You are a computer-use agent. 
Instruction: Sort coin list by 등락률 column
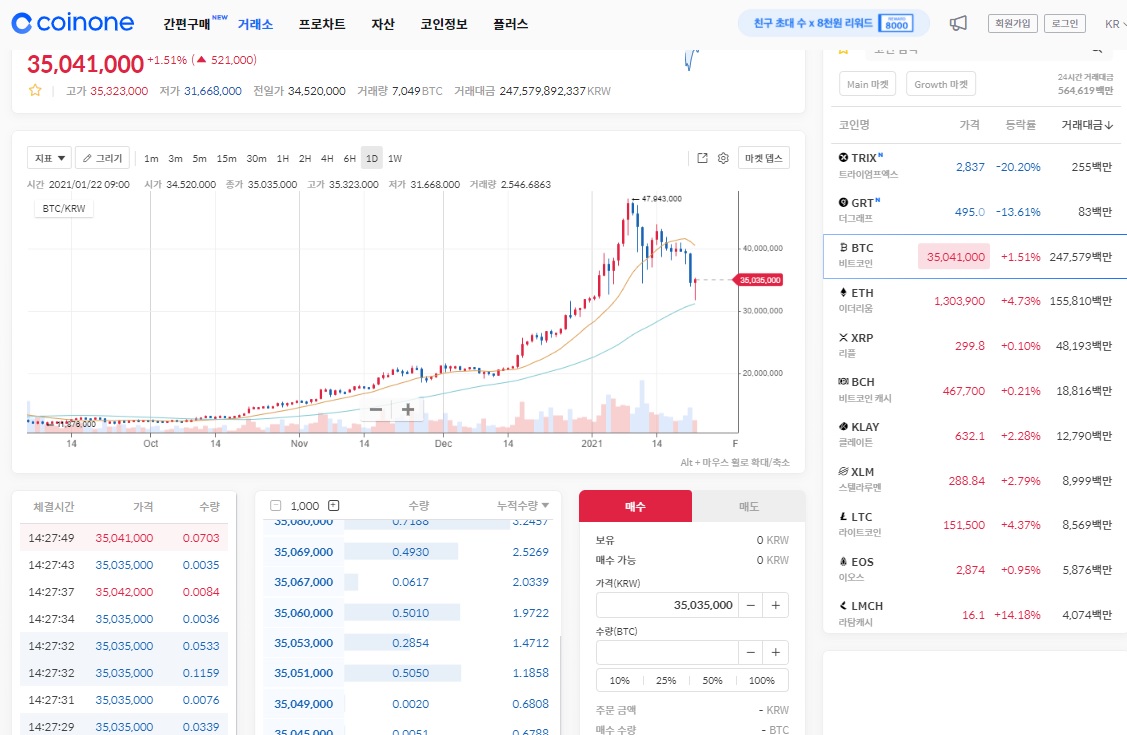click(1020, 125)
